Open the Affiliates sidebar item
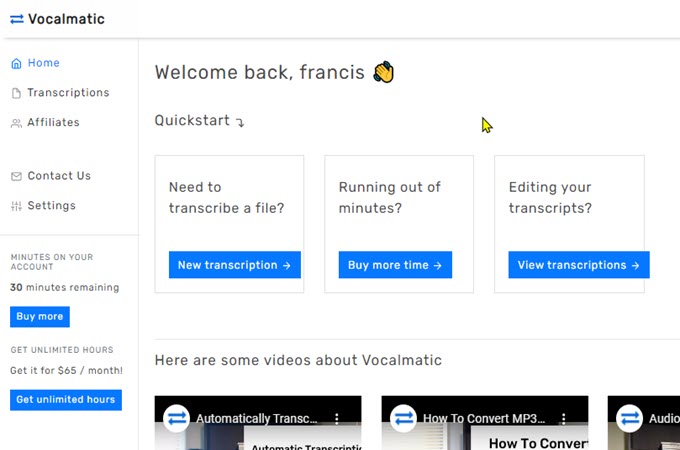Image resolution: width=680 pixels, height=450 pixels. 53,123
